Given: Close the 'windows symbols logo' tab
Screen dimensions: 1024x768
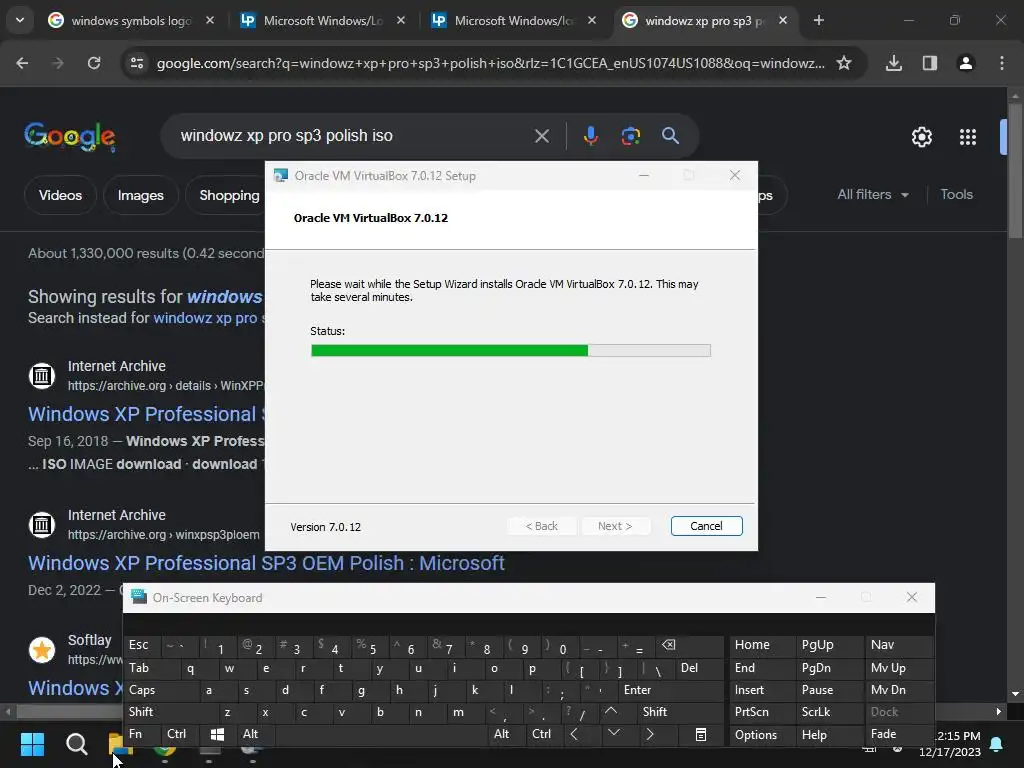Looking at the screenshot, I should click(210, 20).
